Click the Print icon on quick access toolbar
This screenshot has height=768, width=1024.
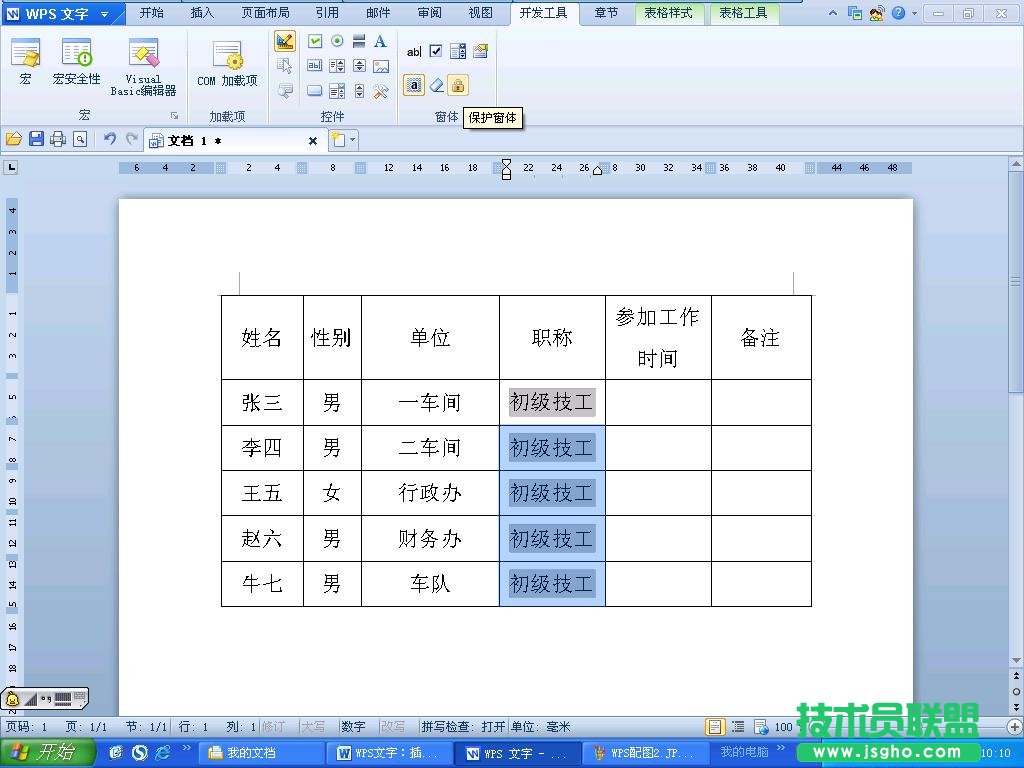(58, 139)
